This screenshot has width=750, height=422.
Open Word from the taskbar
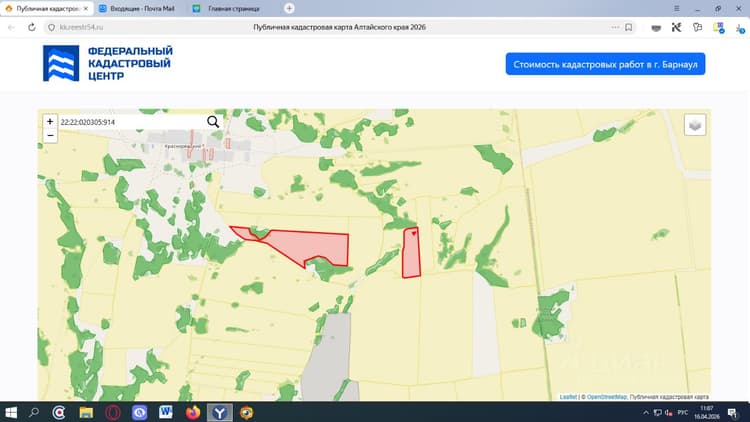pos(165,412)
